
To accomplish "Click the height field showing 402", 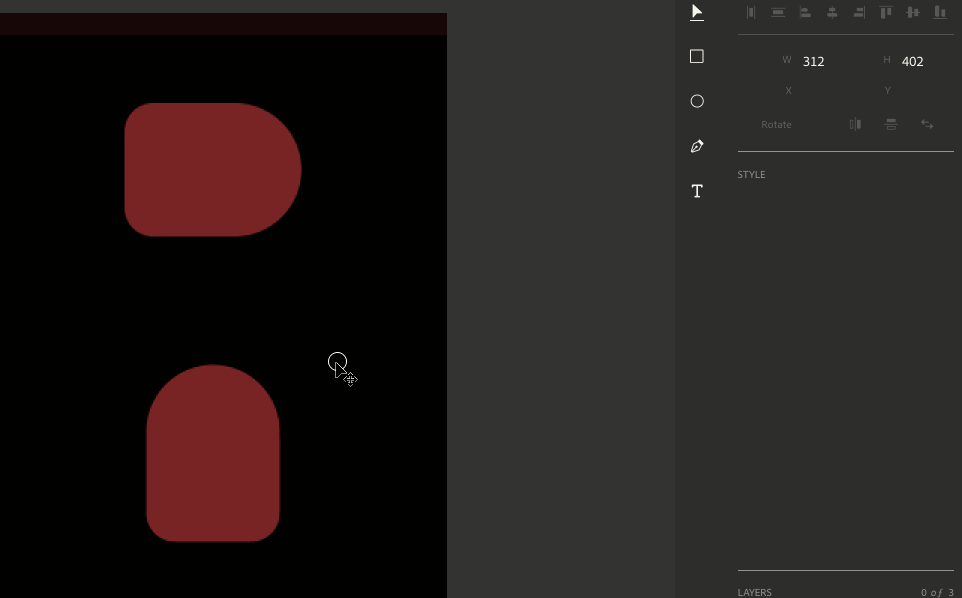I will pyautogui.click(x=912, y=61).
